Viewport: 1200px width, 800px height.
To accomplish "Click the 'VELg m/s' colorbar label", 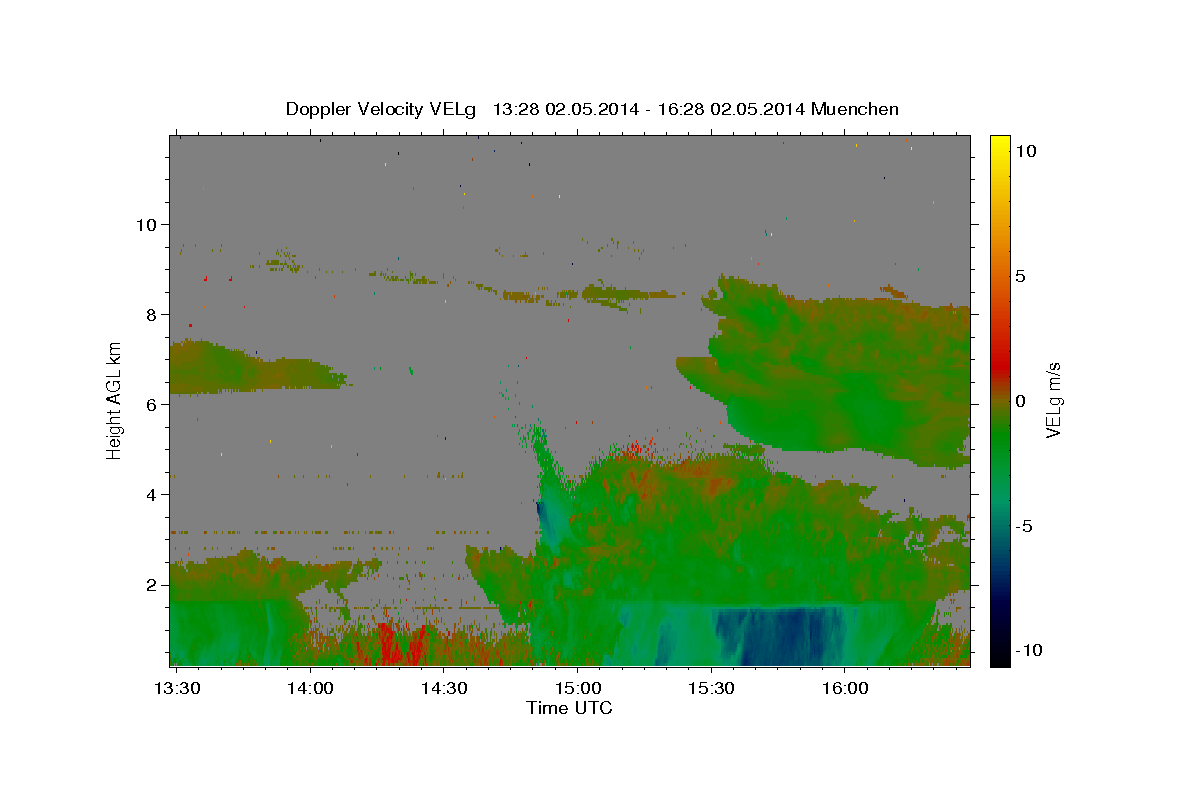I will click(x=1053, y=400).
